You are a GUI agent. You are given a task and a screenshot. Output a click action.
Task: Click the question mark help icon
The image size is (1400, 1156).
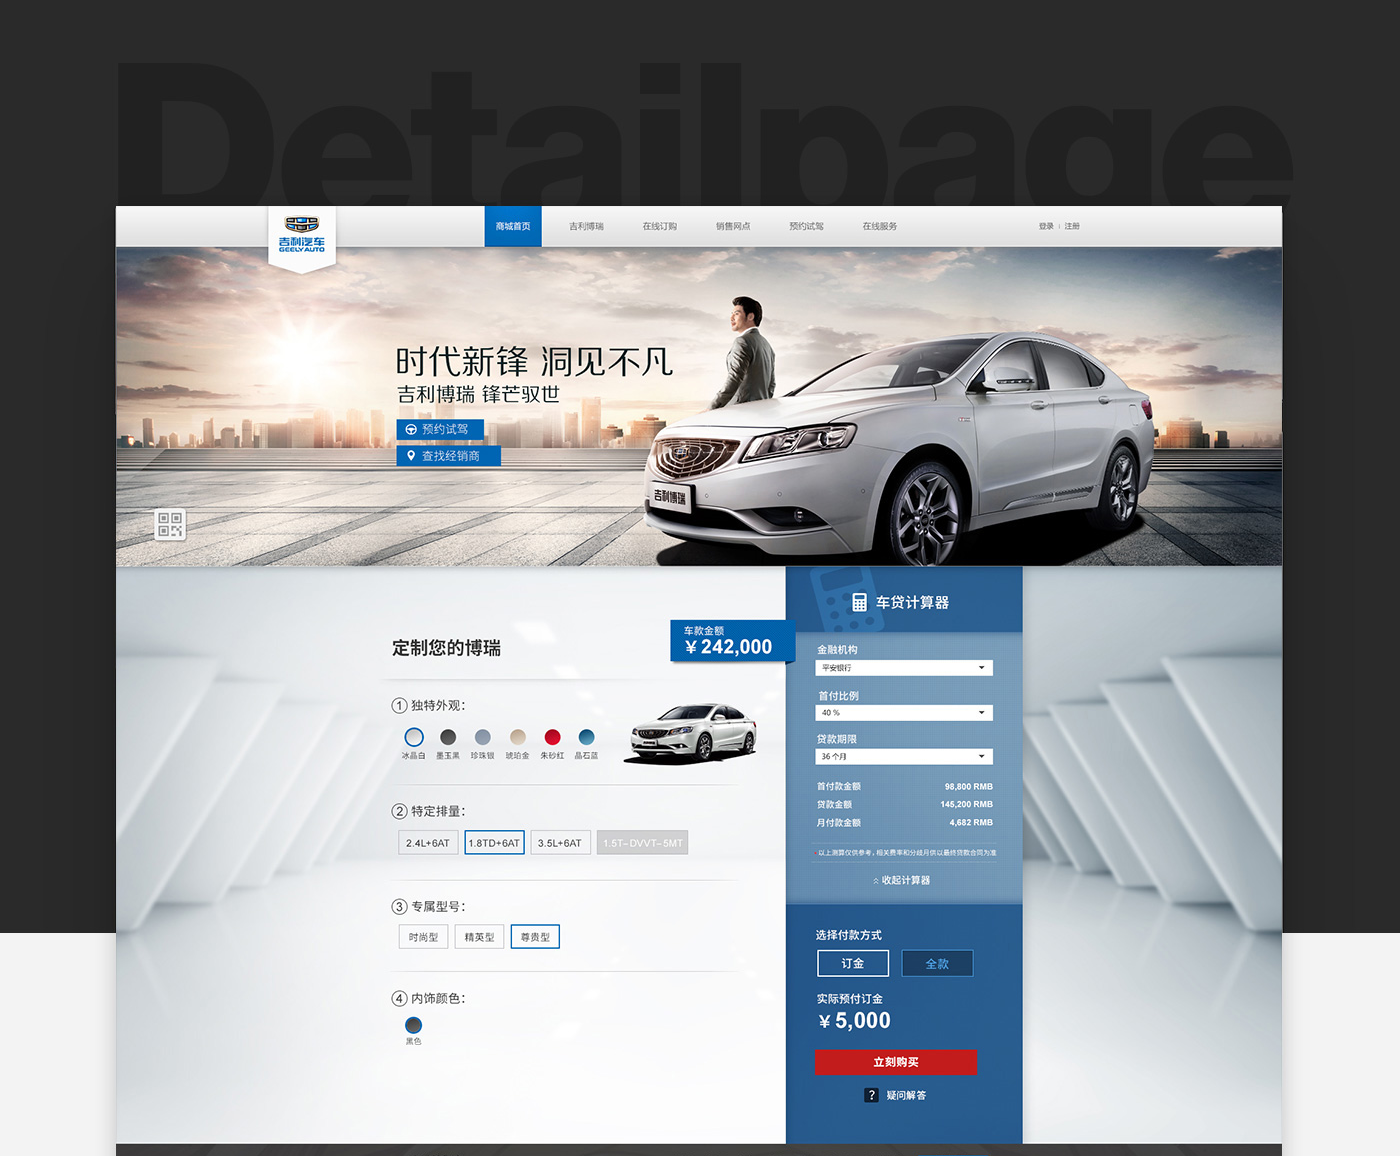tap(871, 1095)
